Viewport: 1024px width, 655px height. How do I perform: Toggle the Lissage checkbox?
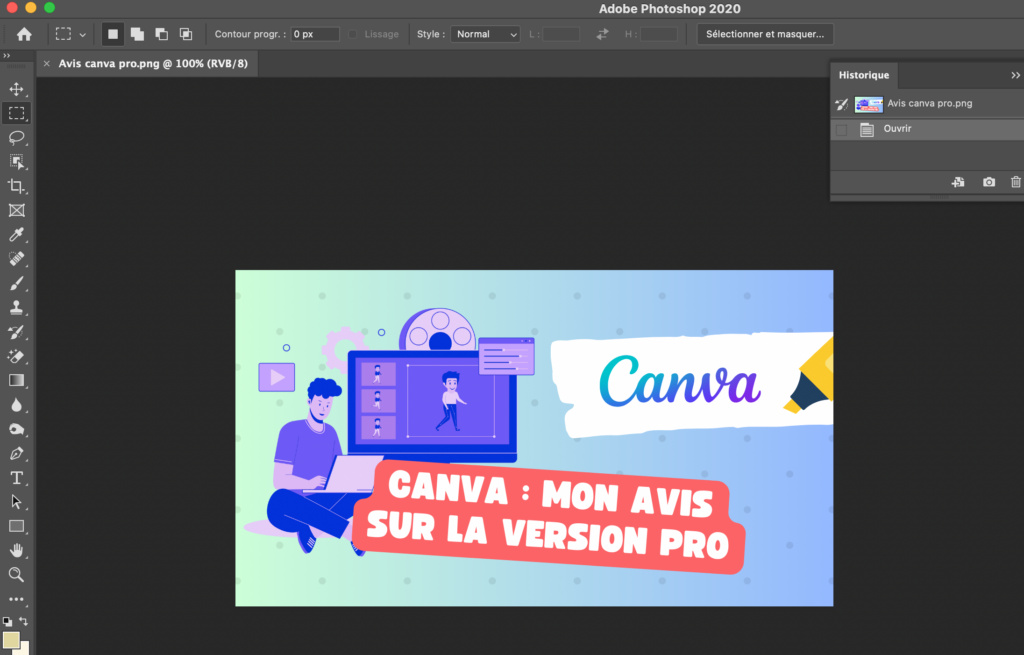pos(353,34)
